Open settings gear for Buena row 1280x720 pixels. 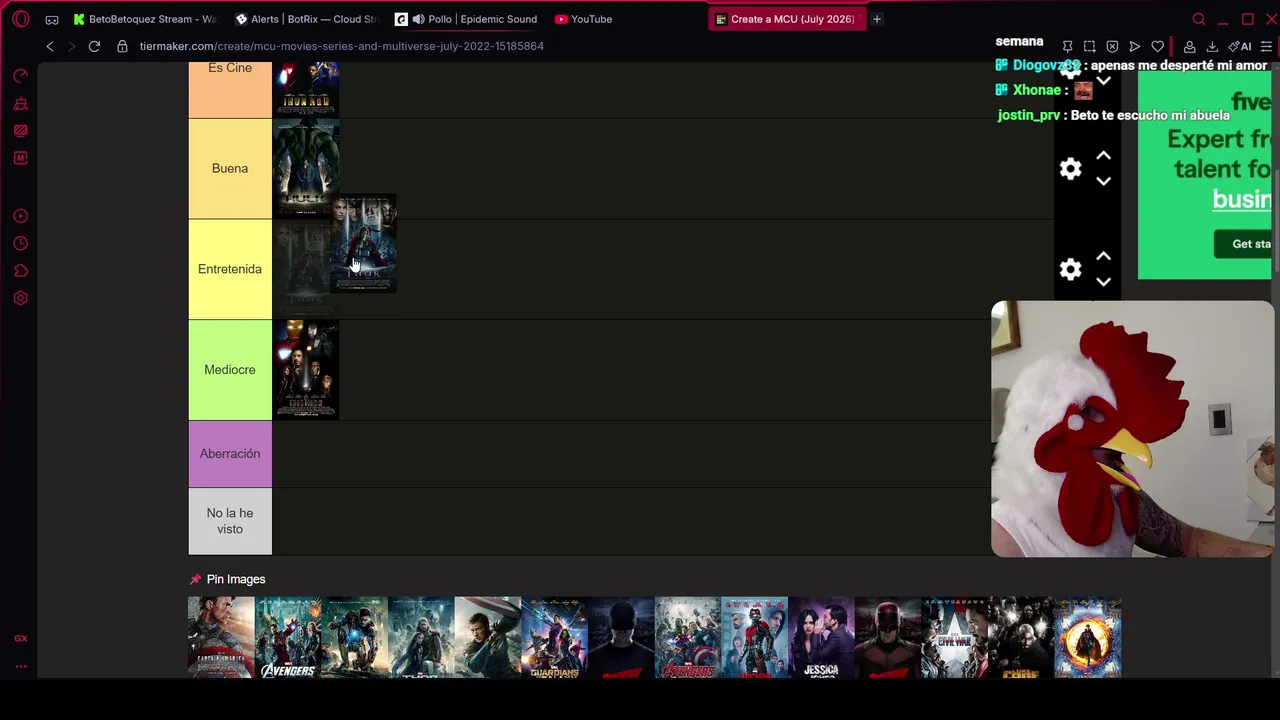pos(1070,169)
